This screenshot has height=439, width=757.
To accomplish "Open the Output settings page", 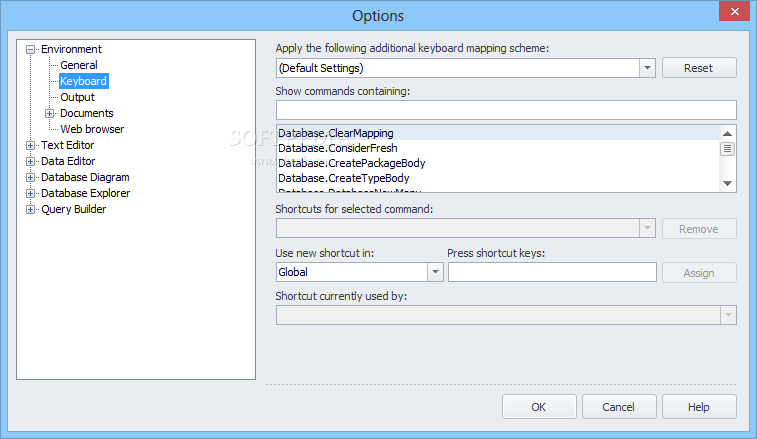I will [77, 97].
